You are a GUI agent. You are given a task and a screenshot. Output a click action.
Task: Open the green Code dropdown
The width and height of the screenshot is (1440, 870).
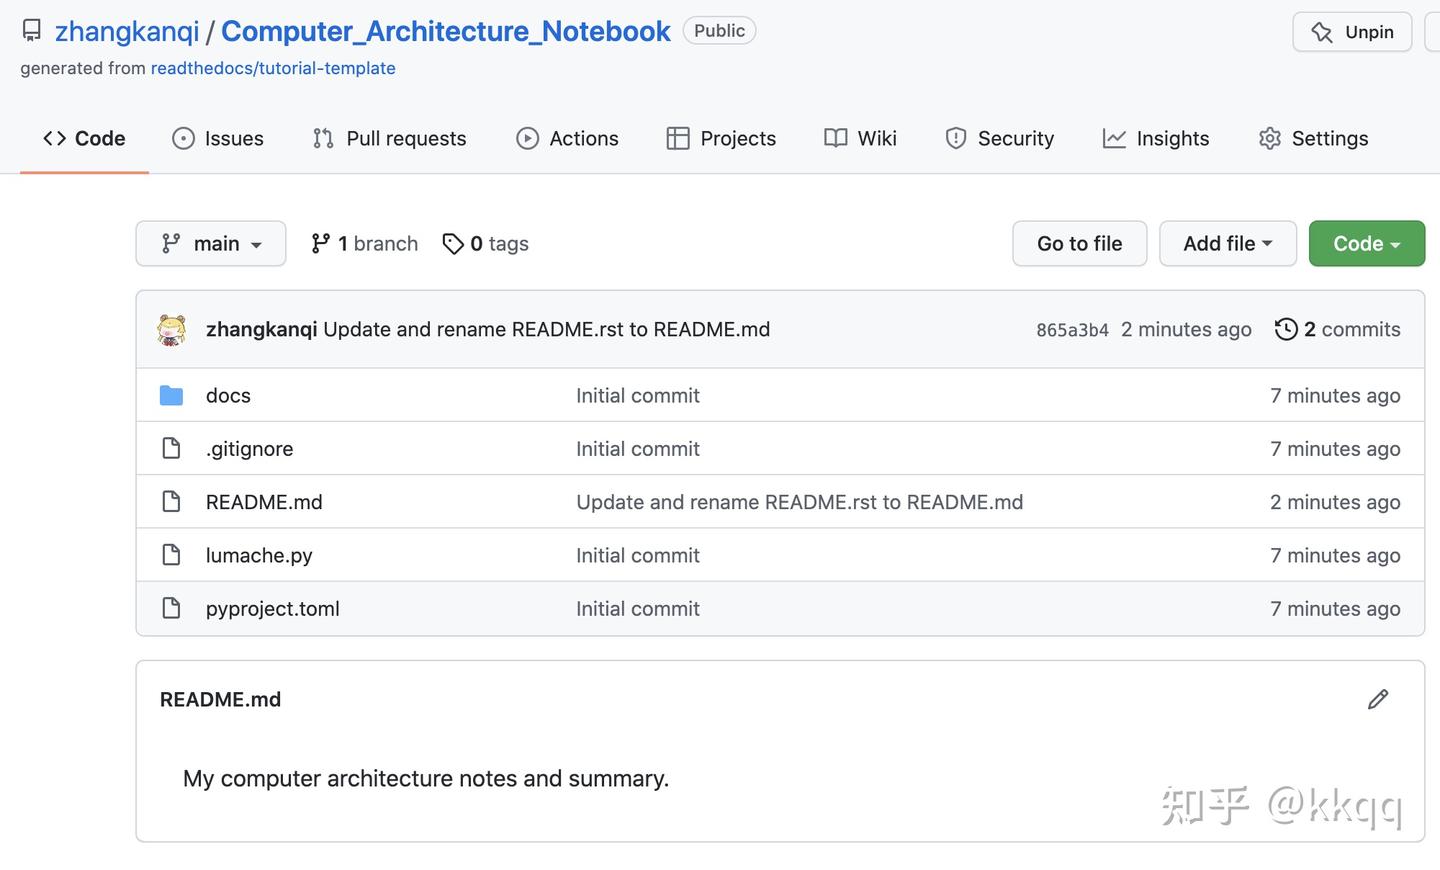click(x=1366, y=243)
